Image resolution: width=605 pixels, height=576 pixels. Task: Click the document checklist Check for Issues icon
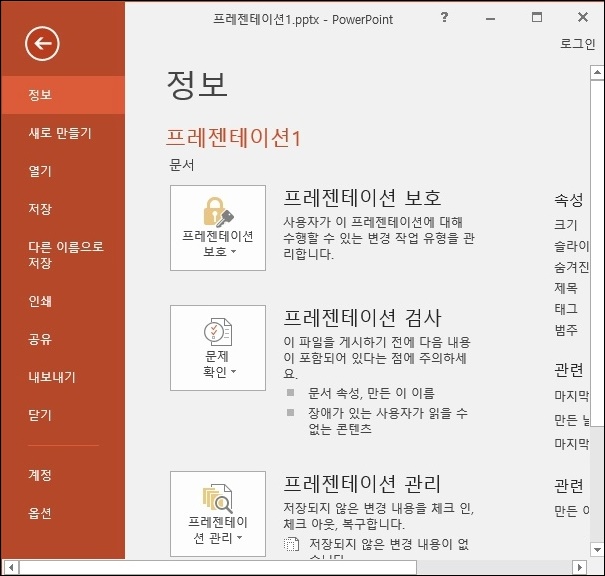218,331
